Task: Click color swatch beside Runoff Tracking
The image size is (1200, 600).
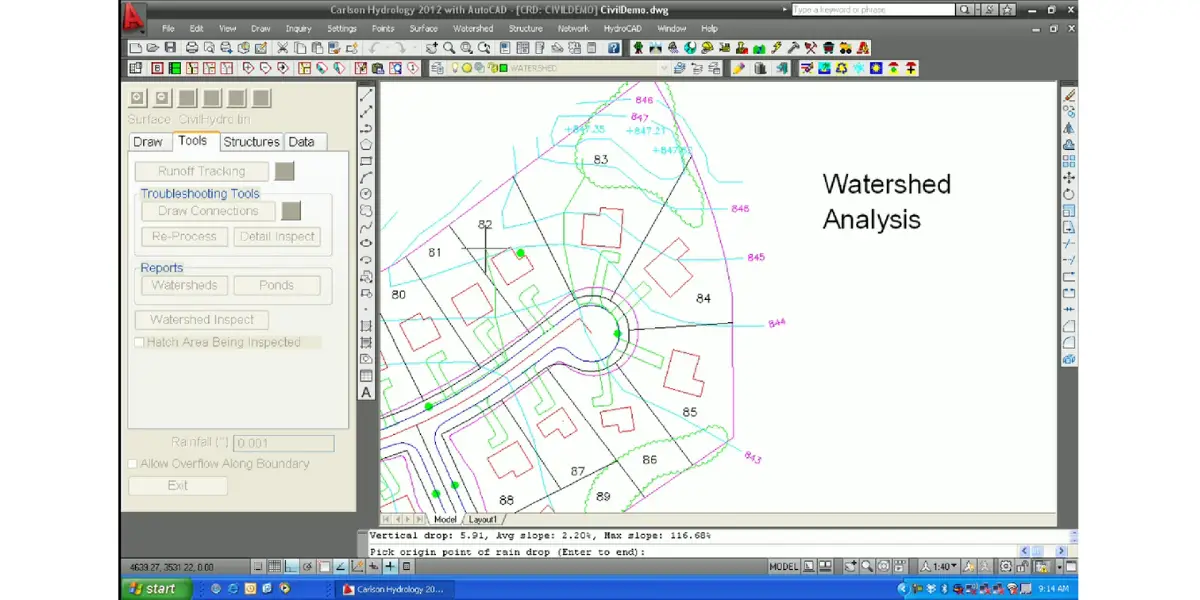Action: click(x=284, y=171)
